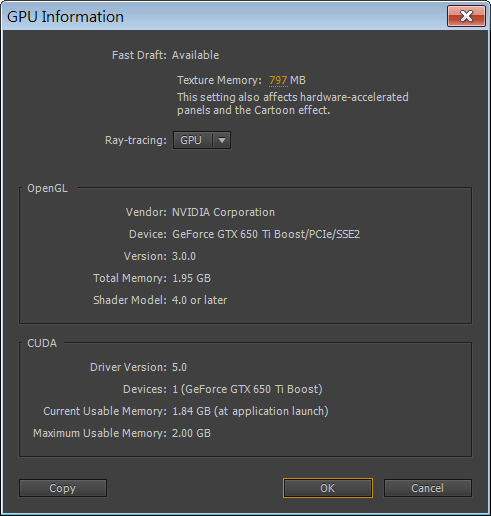The height and width of the screenshot is (516, 491).
Task: Click OpenGL version '3.0.0'
Action: click(x=184, y=256)
